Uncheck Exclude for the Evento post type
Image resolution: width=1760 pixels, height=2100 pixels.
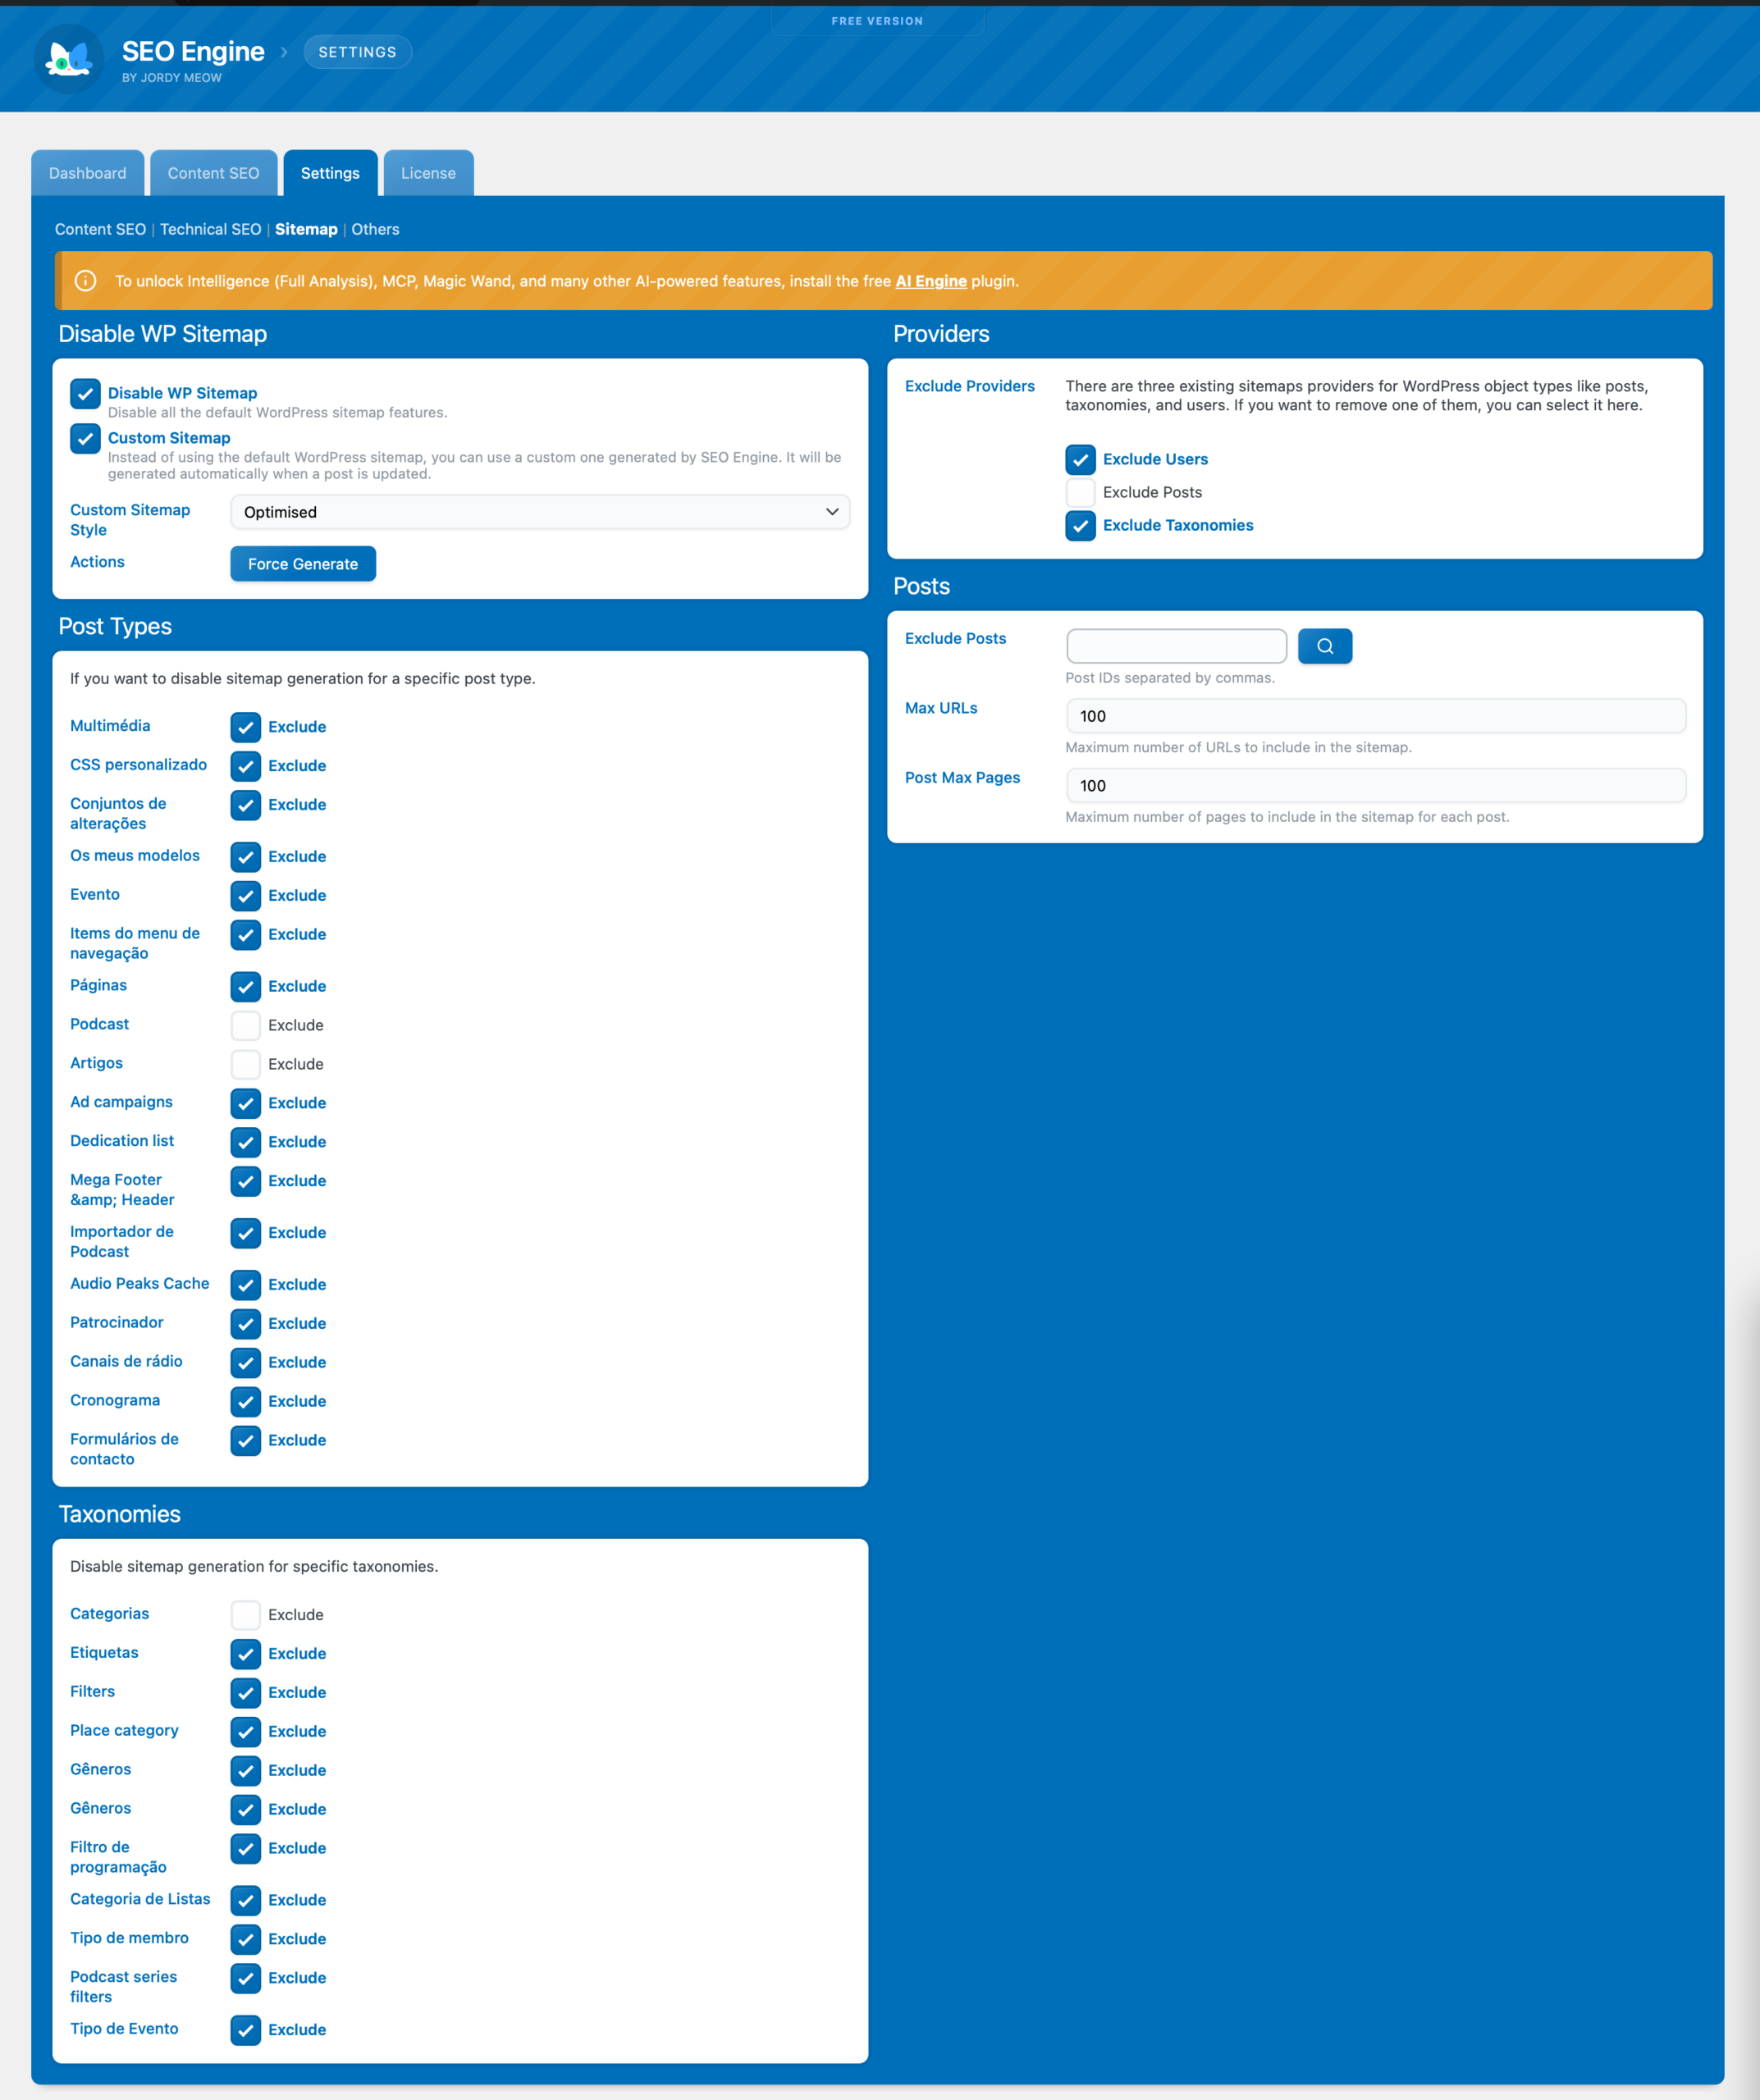point(245,895)
